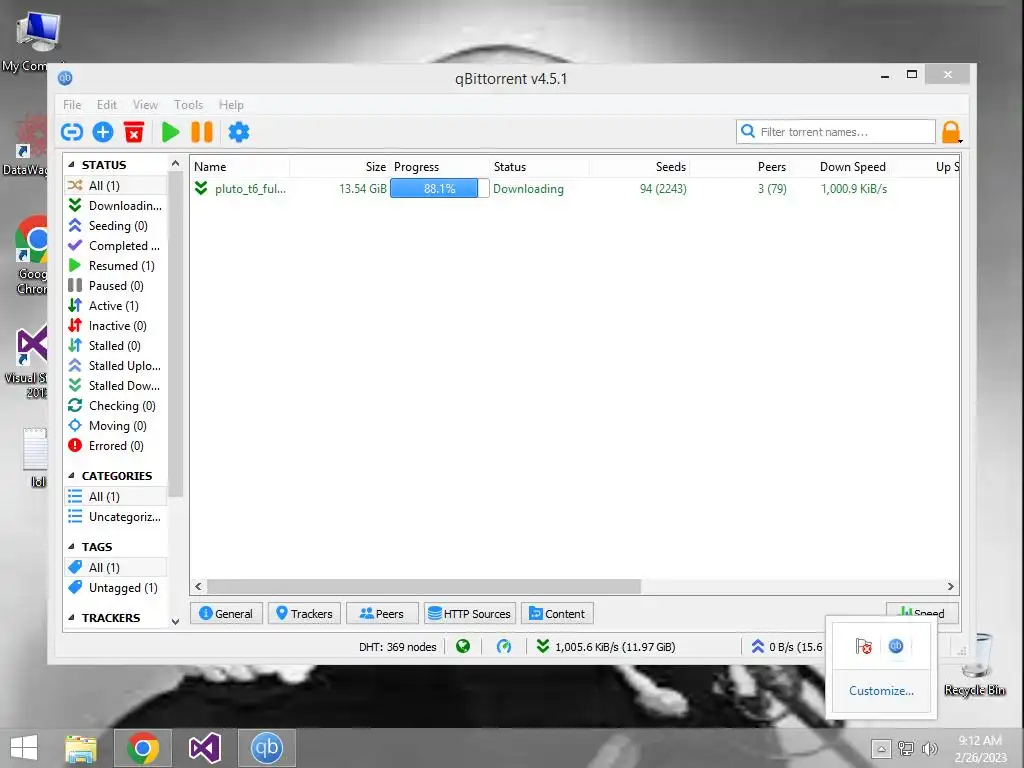Open the View menu
Screen dimensions: 1024x768
point(145,104)
